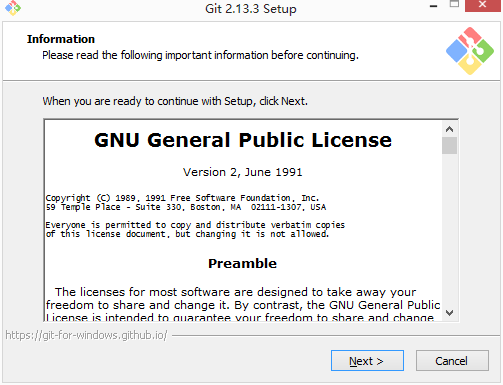Click the scroll down arrow of the license box
Image resolution: width=503 pixels, height=385 pixels.
[449, 313]
